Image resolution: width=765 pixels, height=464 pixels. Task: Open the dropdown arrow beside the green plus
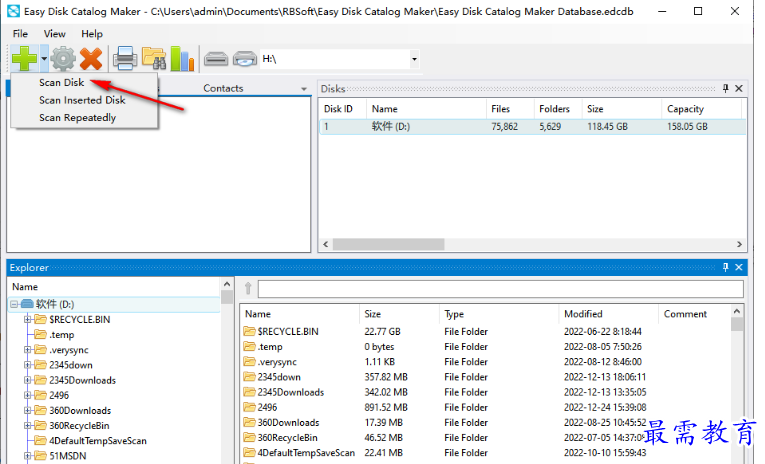pyautogui.click(x=44, y=59)
